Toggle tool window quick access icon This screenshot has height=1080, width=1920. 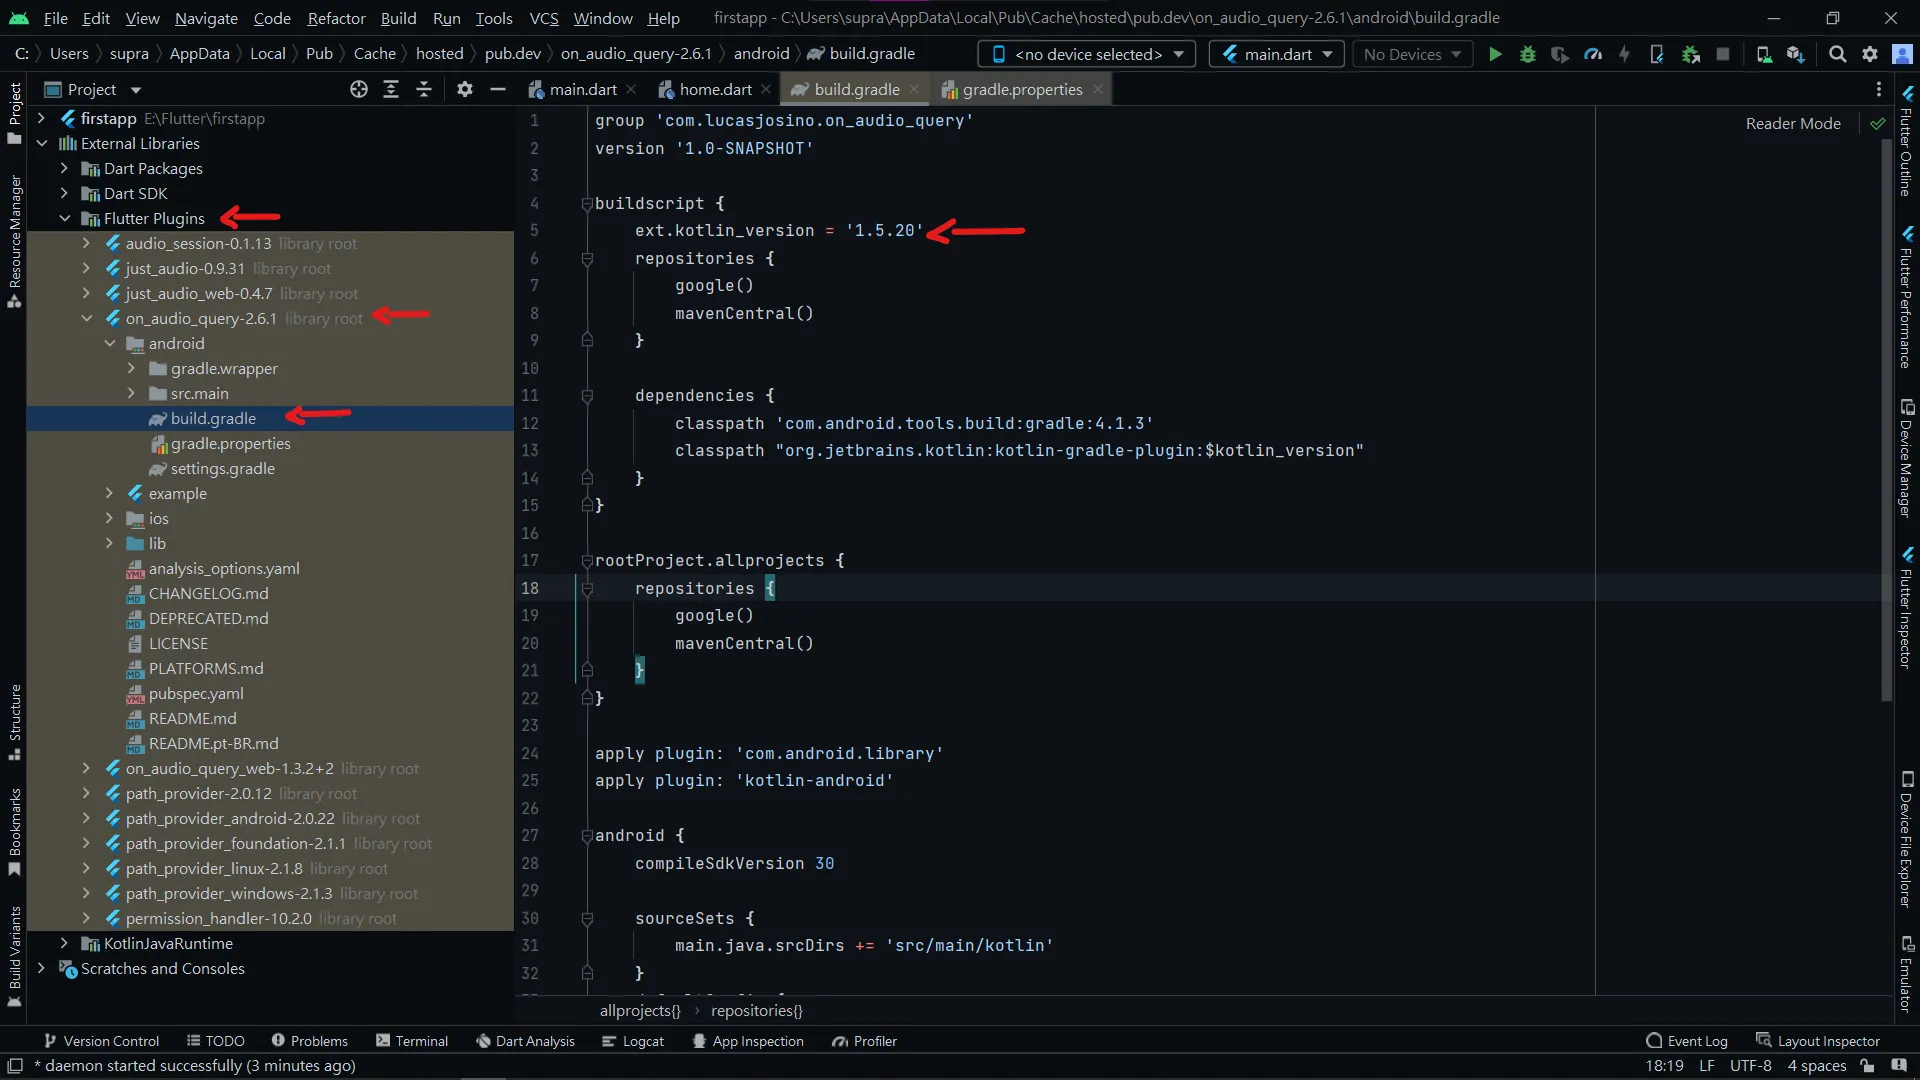click(15, 1066)
